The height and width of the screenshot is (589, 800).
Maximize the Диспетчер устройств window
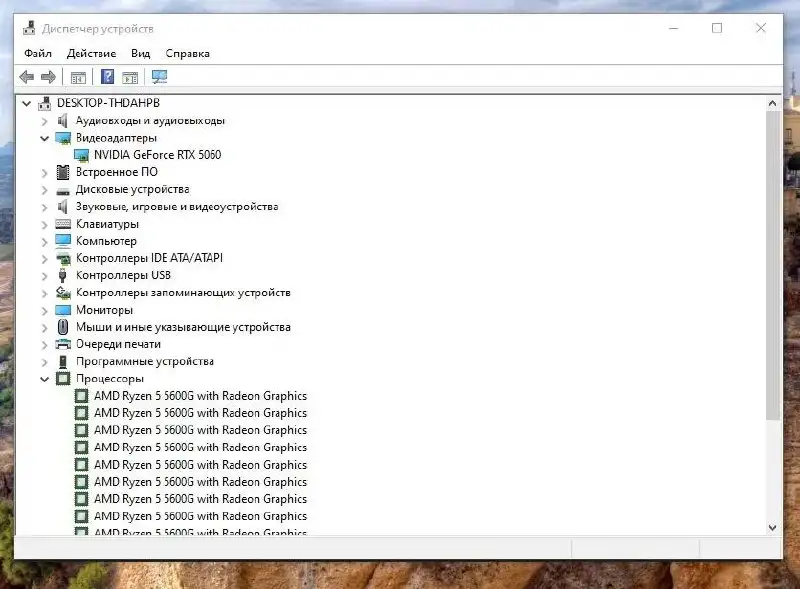(x=717, y=28)
